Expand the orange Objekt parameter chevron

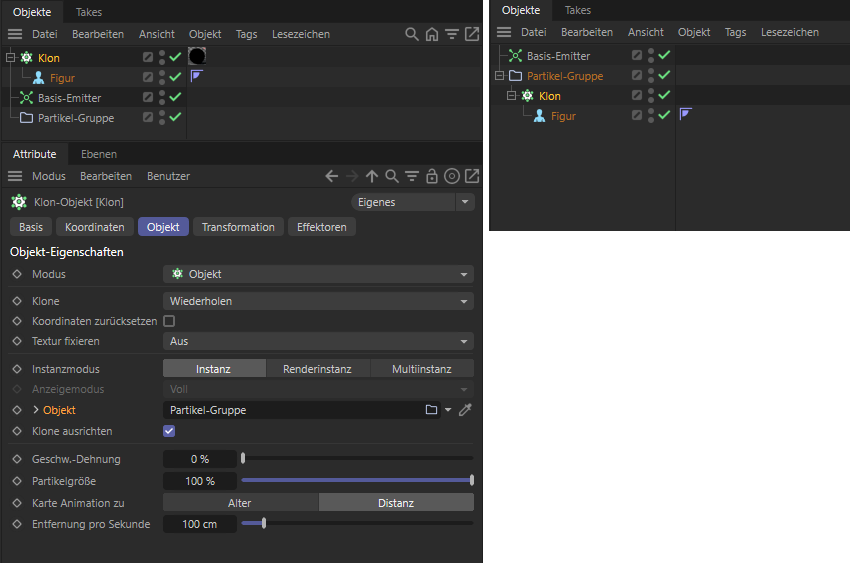[36, 410]
